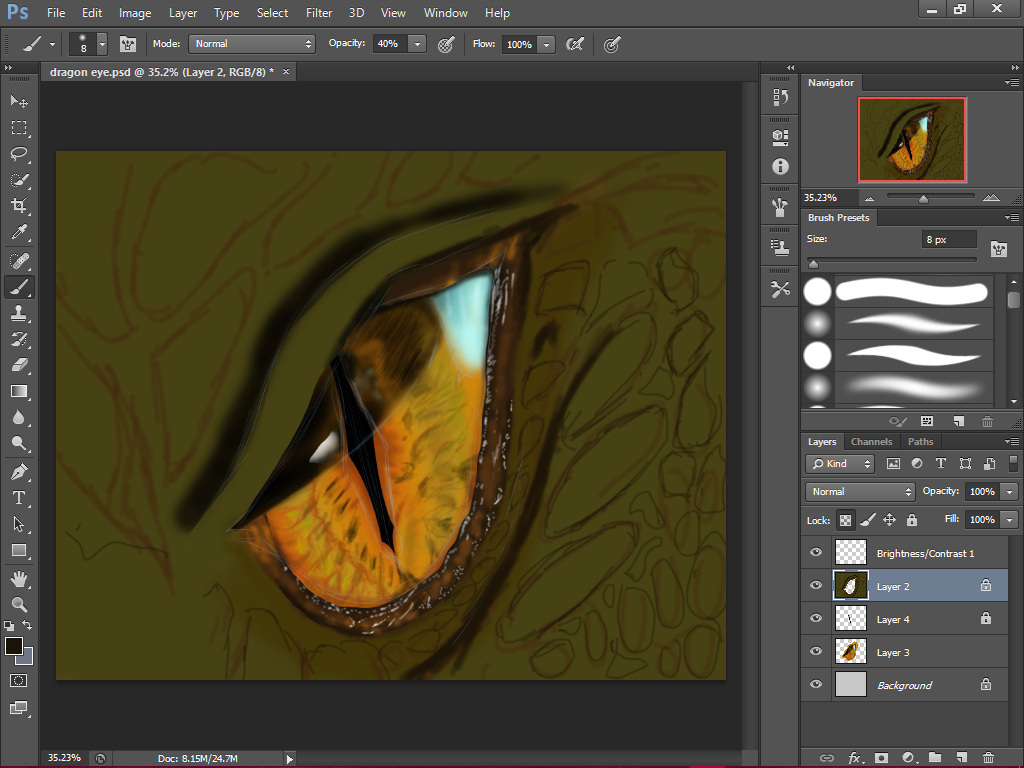
Task: Toggle visibility of Layer 3
Action: (816, 651)
